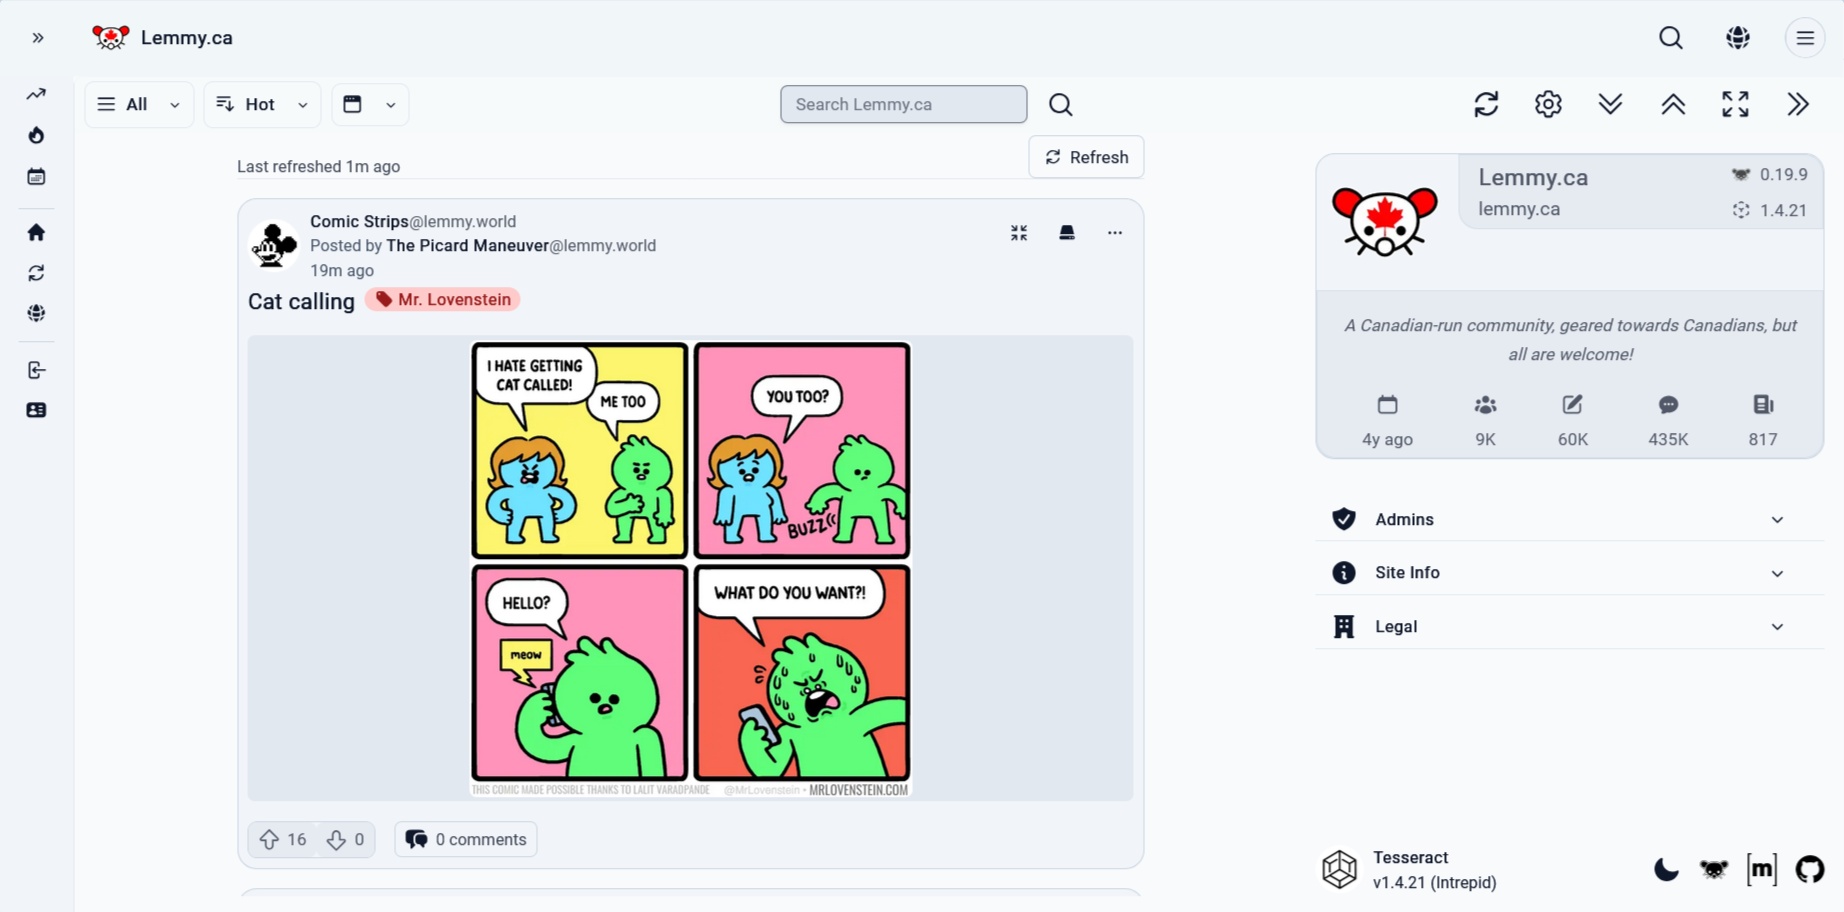This screenshot has width=1844, height=912.
Task: Click the login arrow icon in sidebar
Action: point(36,370)
